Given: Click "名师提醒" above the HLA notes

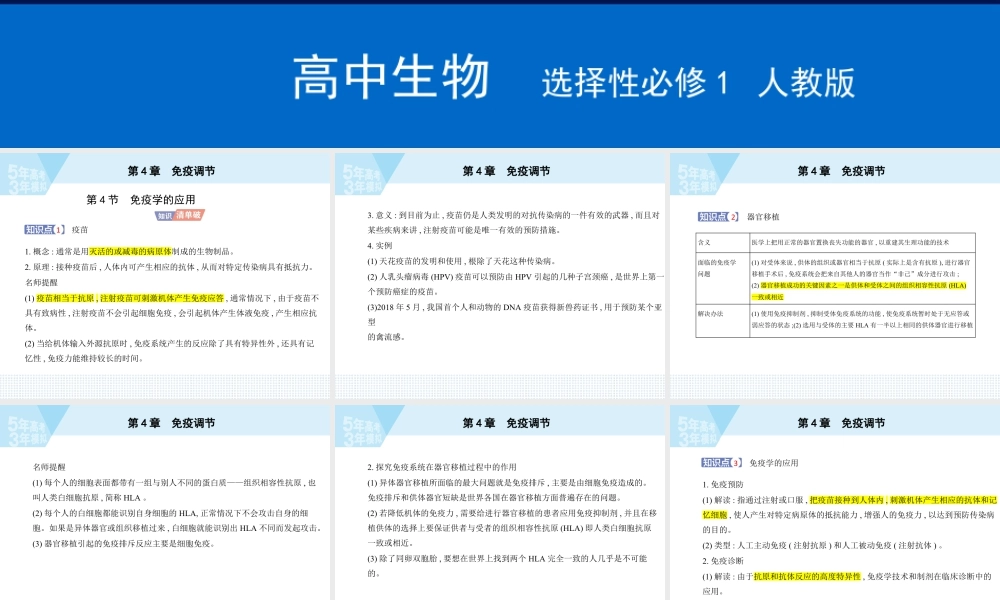Looking at the screenshot, I should pos(49,467).
